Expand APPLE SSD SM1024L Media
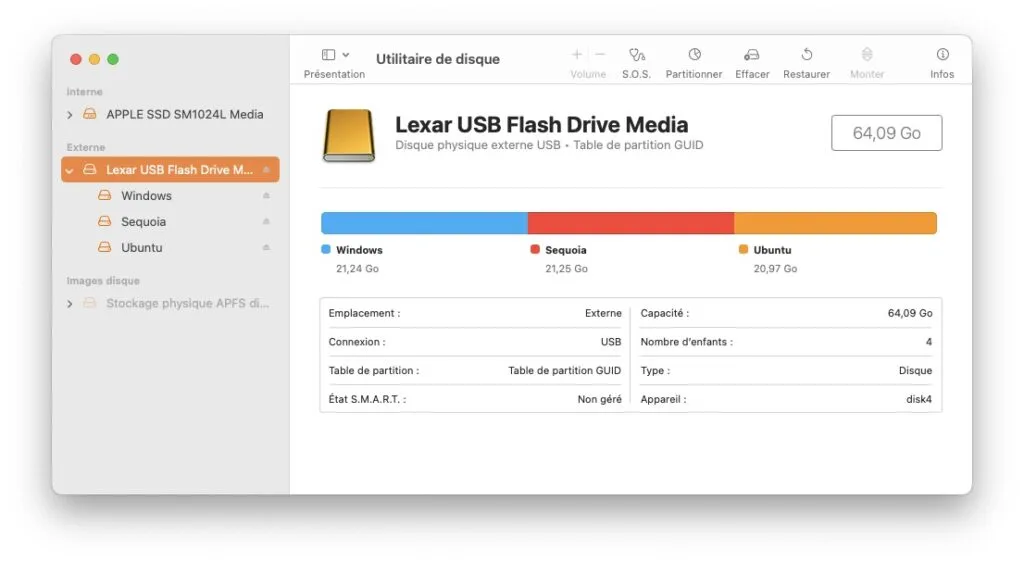Image resolution: width=1024 pixels, height=563 pixels. pyautogui.click(x=69, y=115)
